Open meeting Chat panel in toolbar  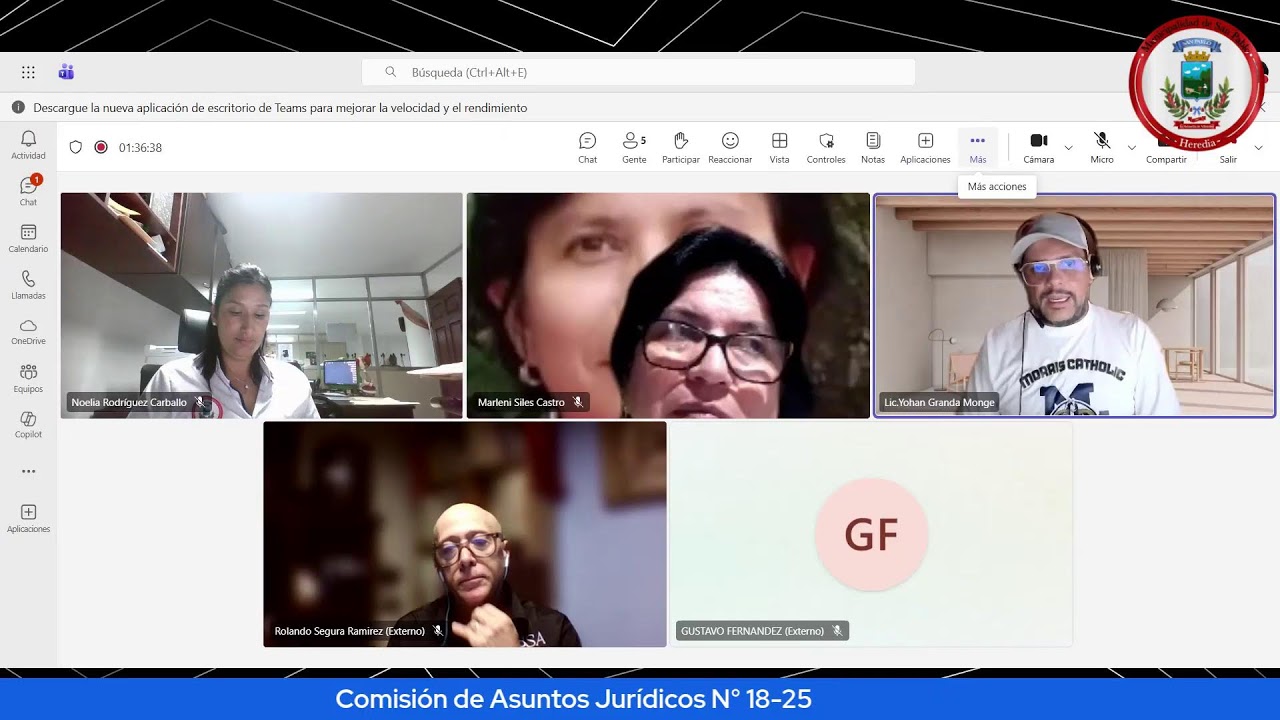point(587,148)
